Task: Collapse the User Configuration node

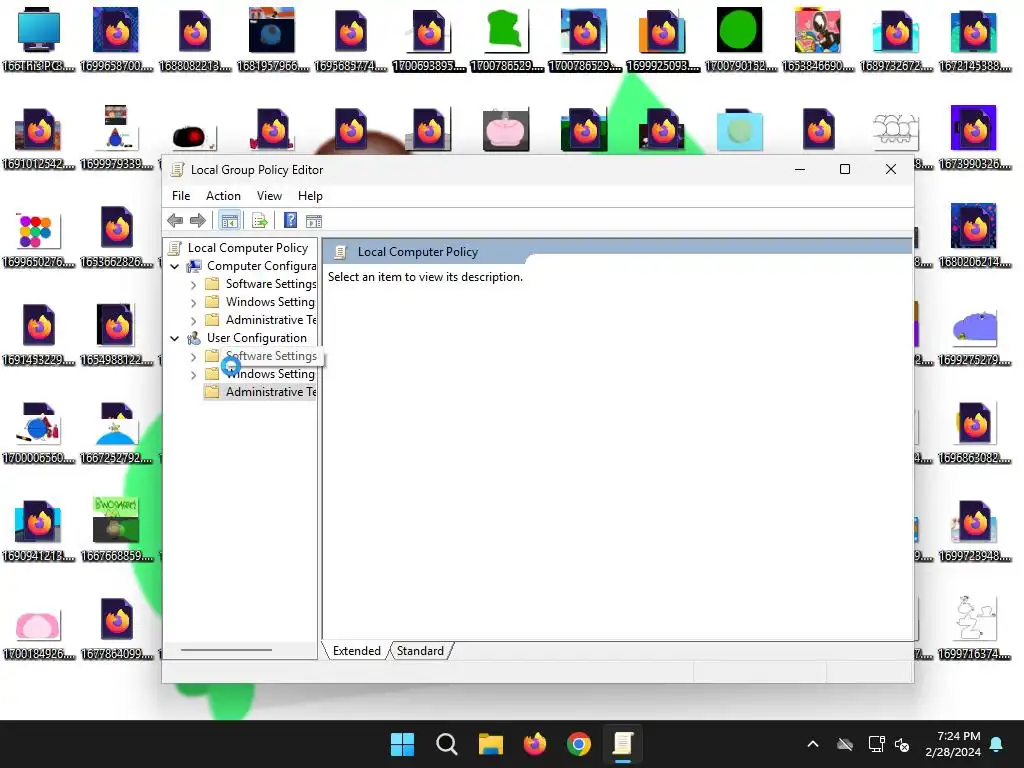Action: point(174,338)
